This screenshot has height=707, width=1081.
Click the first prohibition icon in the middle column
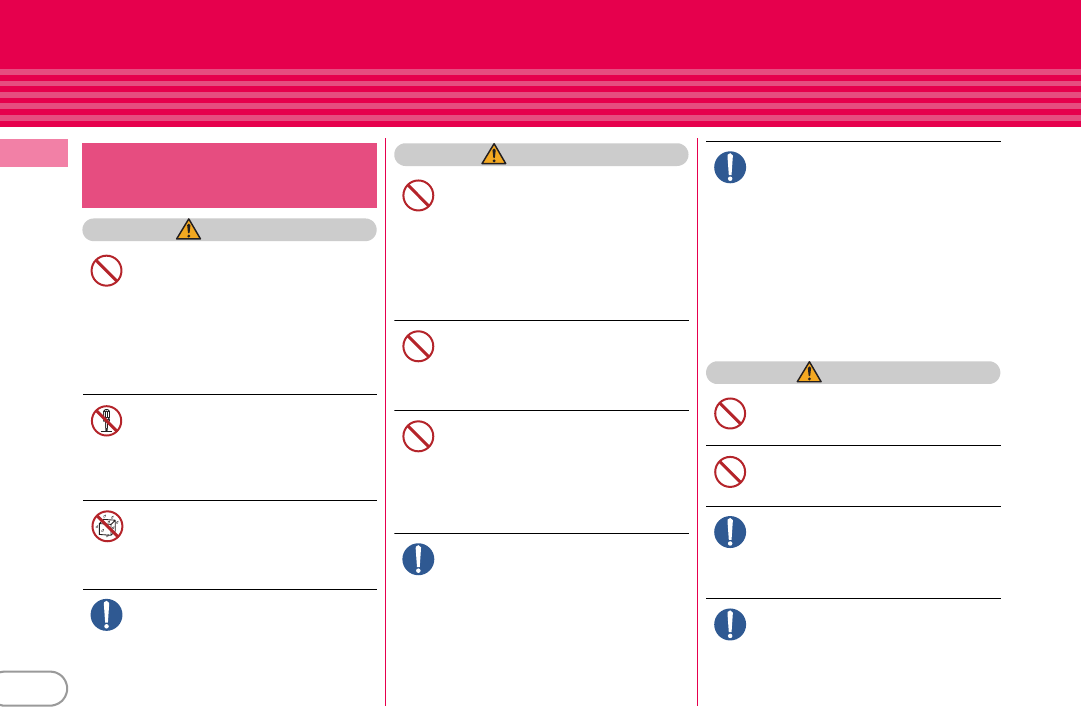(418, 196)
